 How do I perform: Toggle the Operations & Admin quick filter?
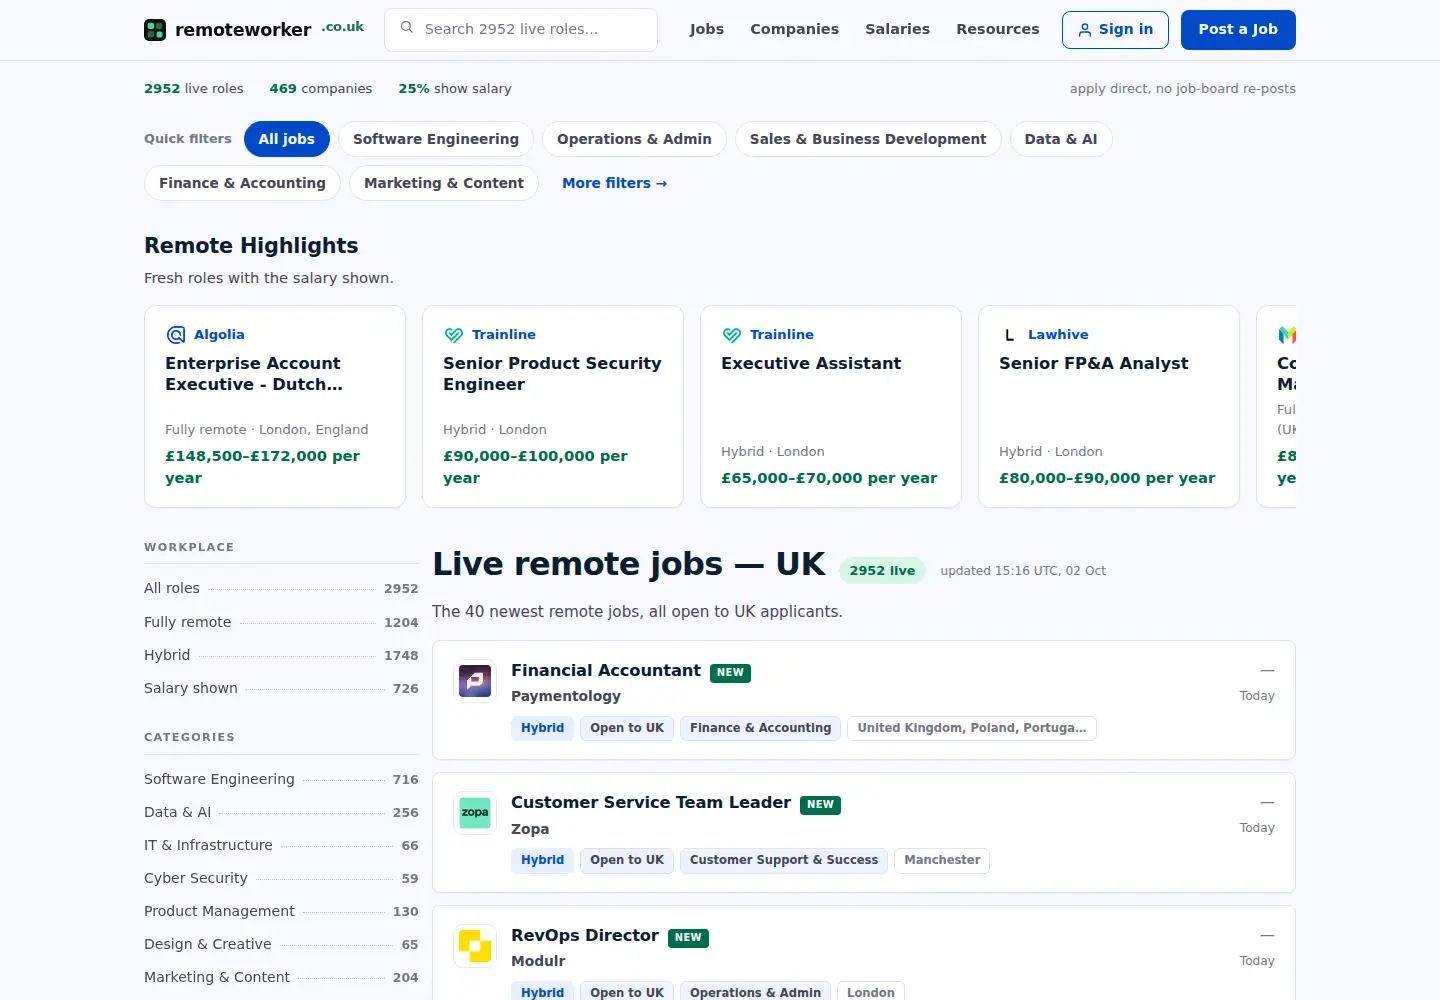634,139
